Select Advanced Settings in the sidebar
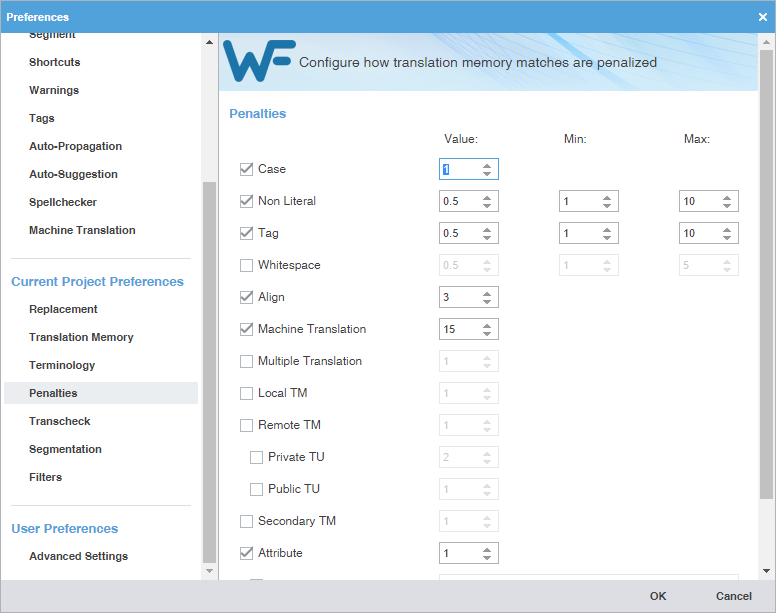This screenshot has width=776, height=613. (78, 556)
